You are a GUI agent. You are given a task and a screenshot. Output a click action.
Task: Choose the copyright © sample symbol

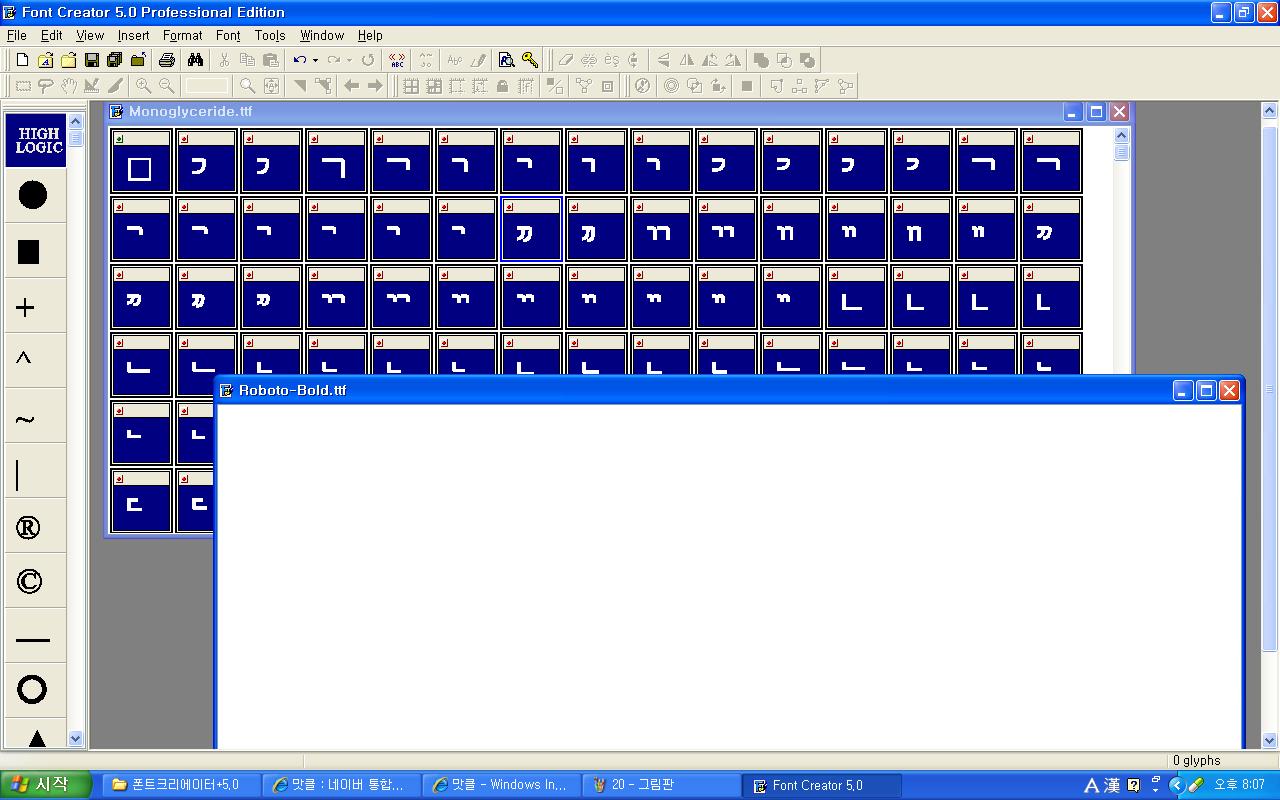[30, 581]
